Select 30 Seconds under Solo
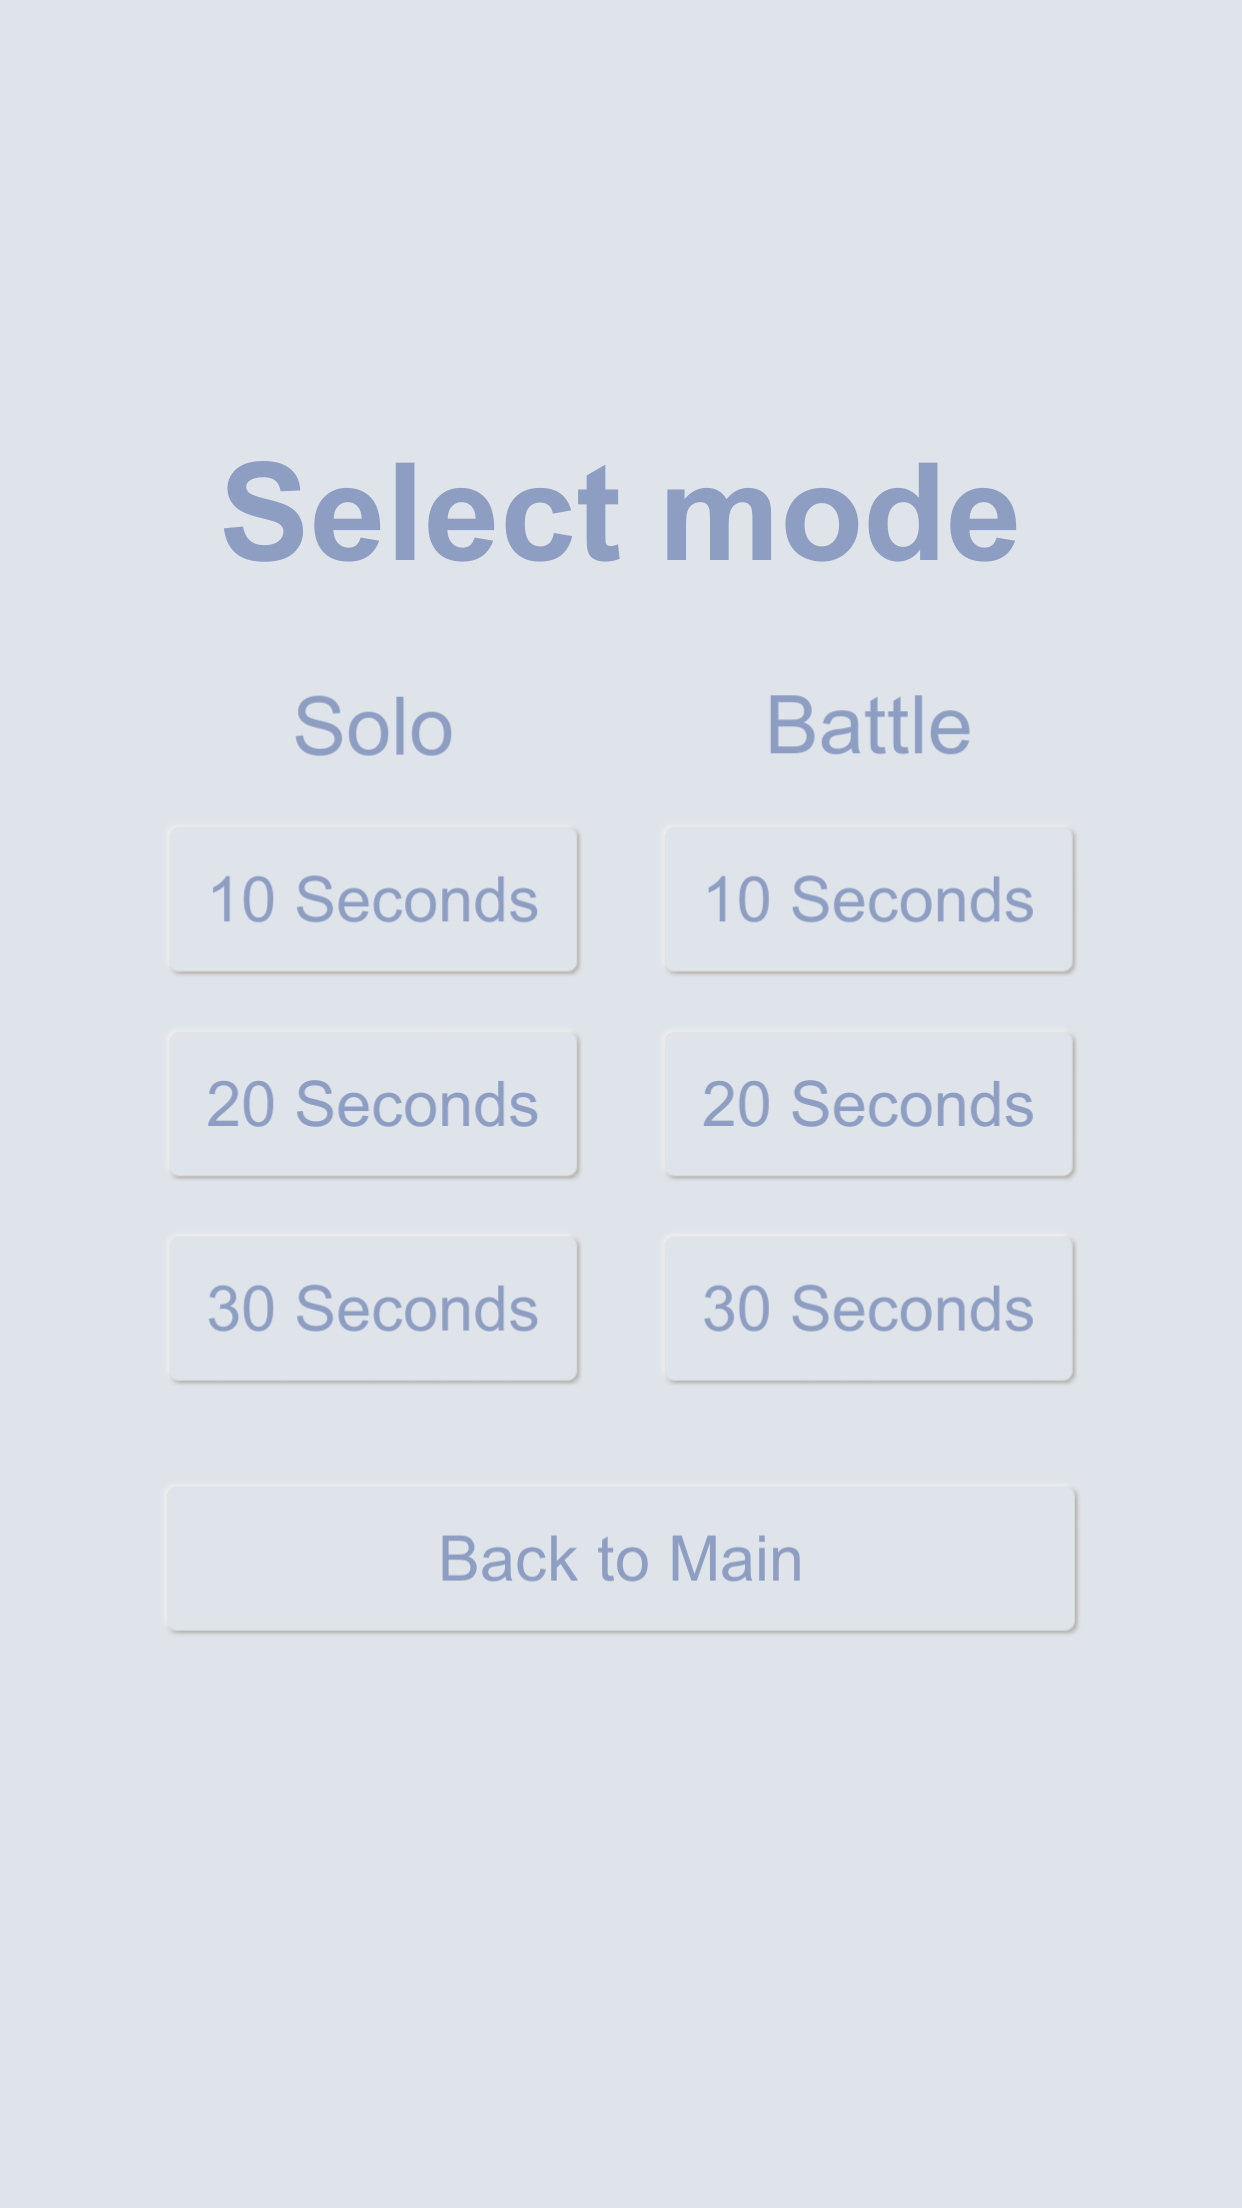This screenshot has width=1242, height=2208. click(373, 1308)
